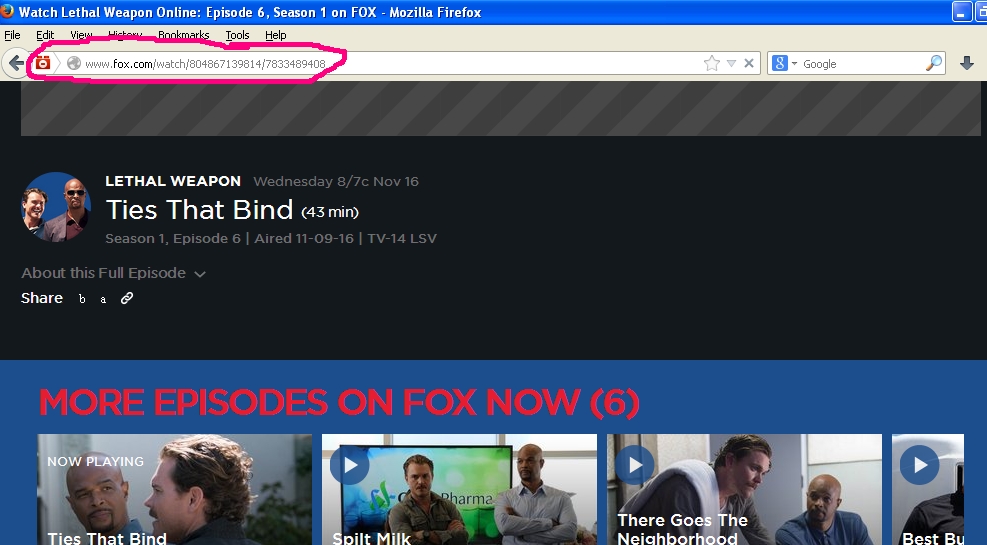Image resolution: width=987 pixels, height=545 pixels.
Task: Click the red camera icon in address bar
Action: (x=43, y=63)
